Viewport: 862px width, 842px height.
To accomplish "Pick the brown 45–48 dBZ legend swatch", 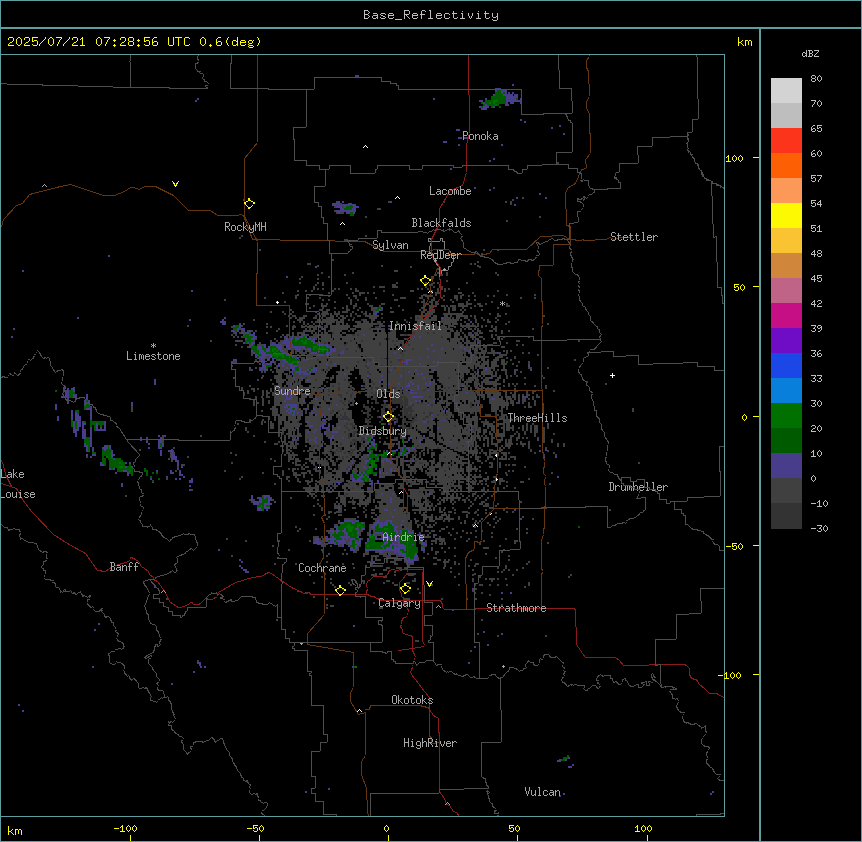I will (x=786, y=265).
